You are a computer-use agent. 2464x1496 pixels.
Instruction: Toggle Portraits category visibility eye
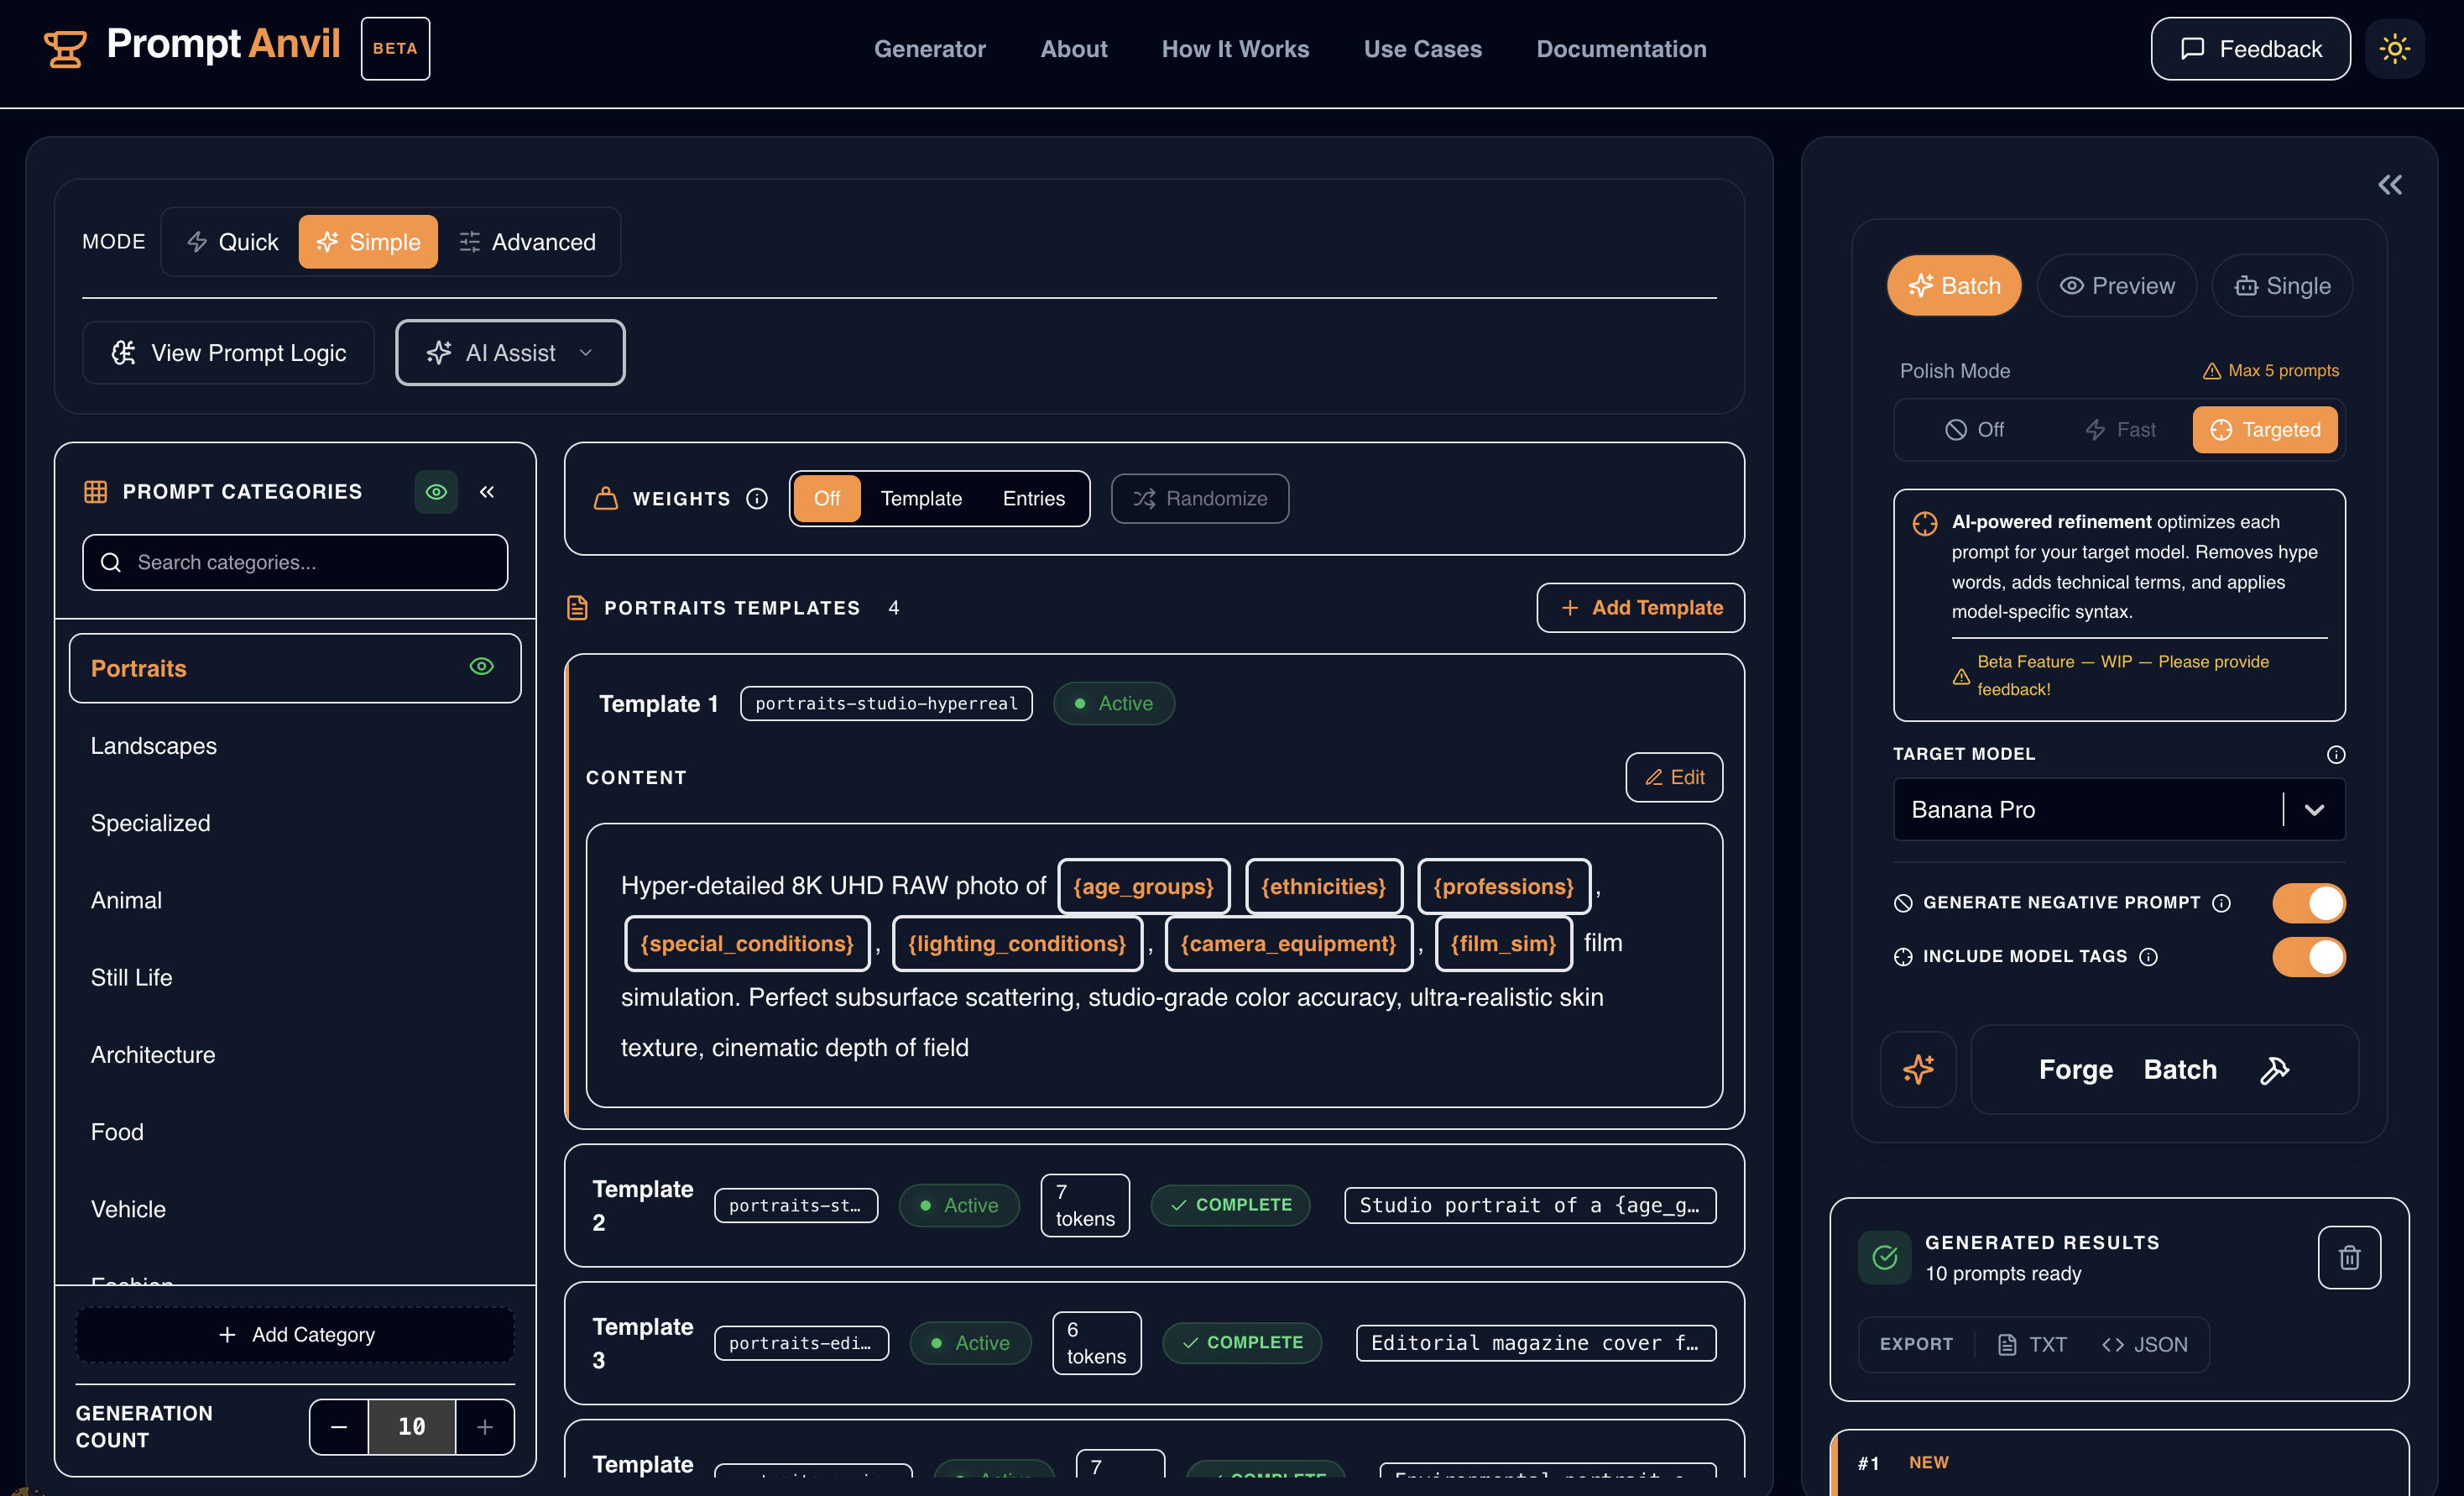(481, 667)
